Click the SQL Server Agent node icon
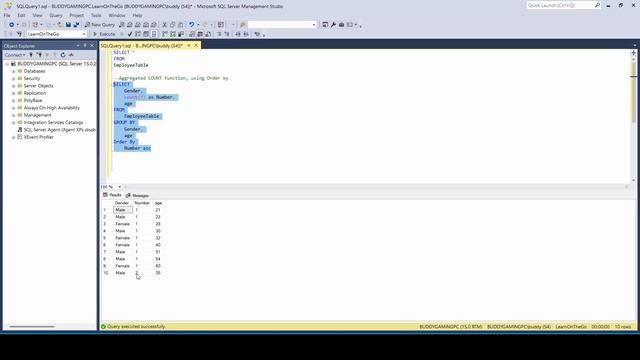This screenshot has height=360, width=640. click(20, 130)
